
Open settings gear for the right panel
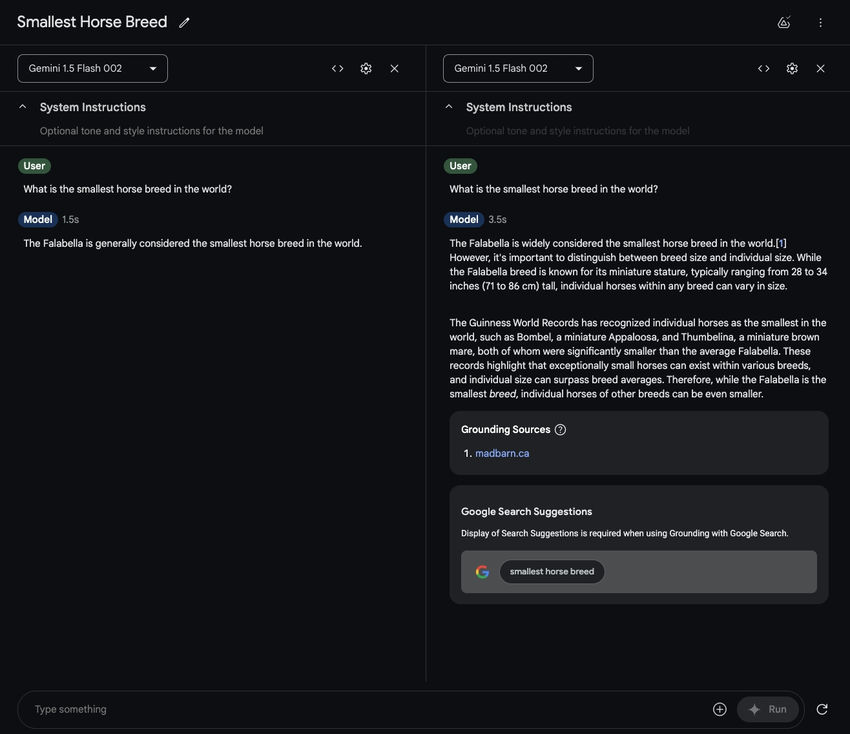pos(792,68)
